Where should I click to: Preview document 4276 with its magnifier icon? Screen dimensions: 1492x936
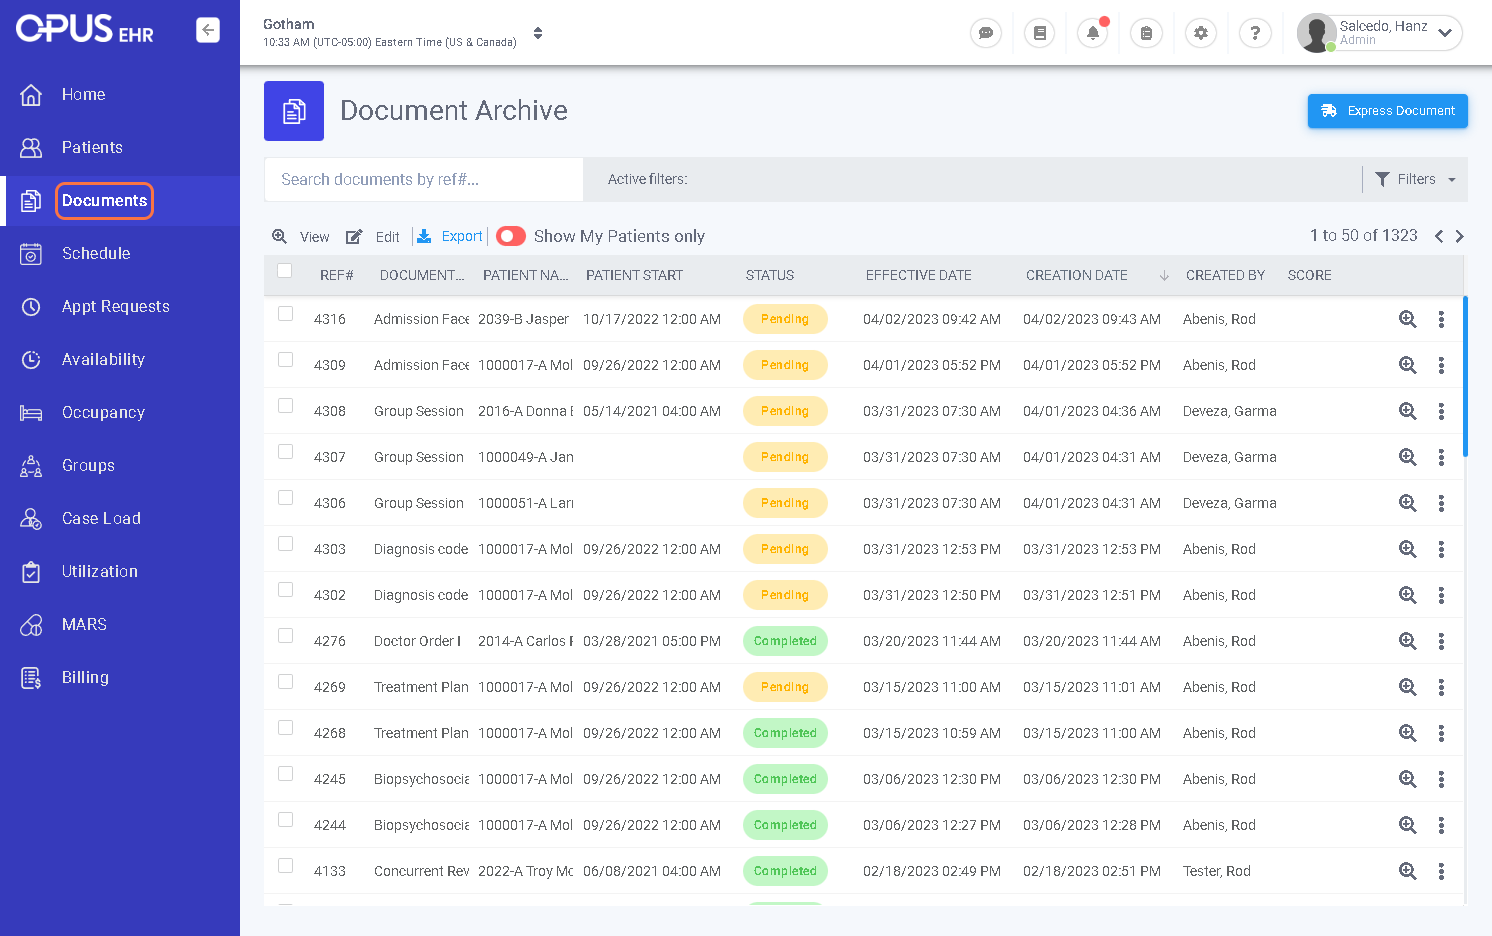[1408, 641]
